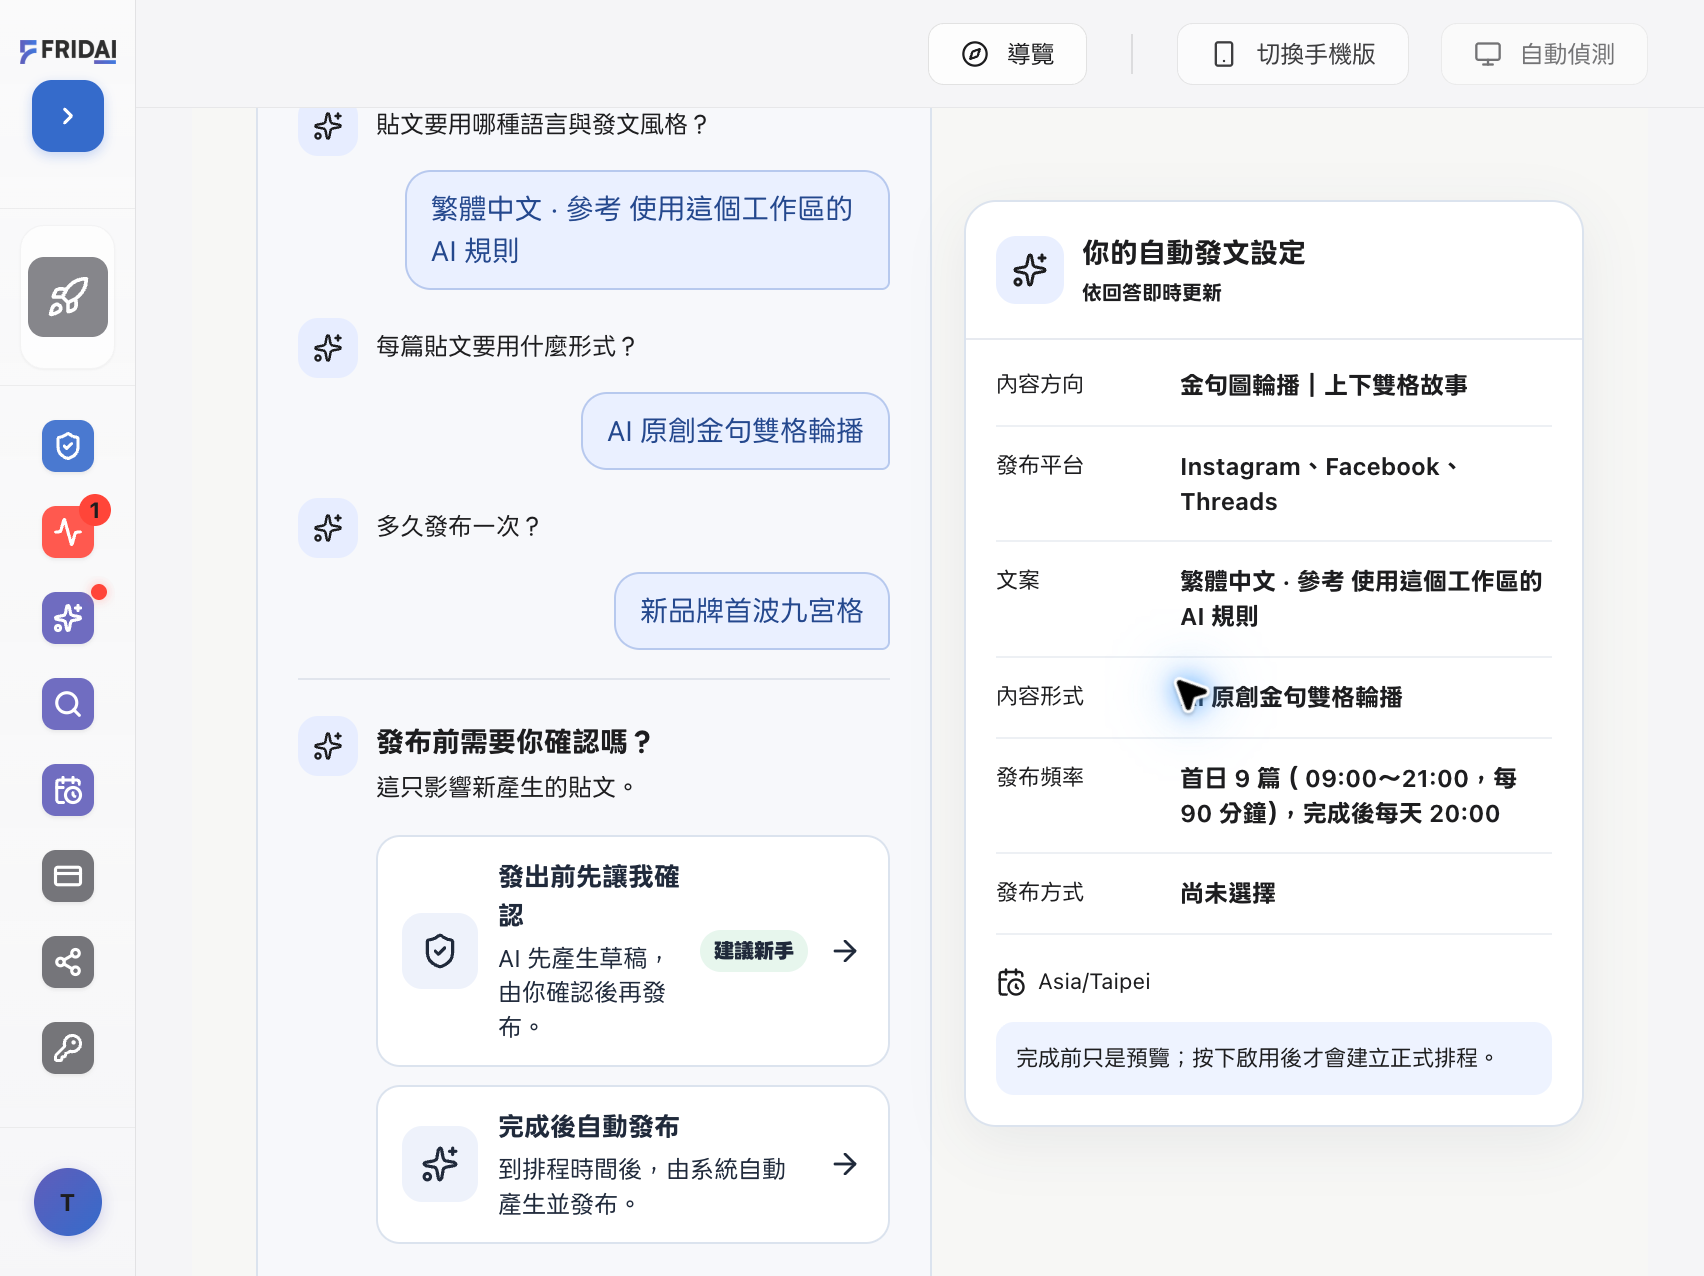
Task: Click 尚未選擇 publishing method value
Action: pos(1228,893)
